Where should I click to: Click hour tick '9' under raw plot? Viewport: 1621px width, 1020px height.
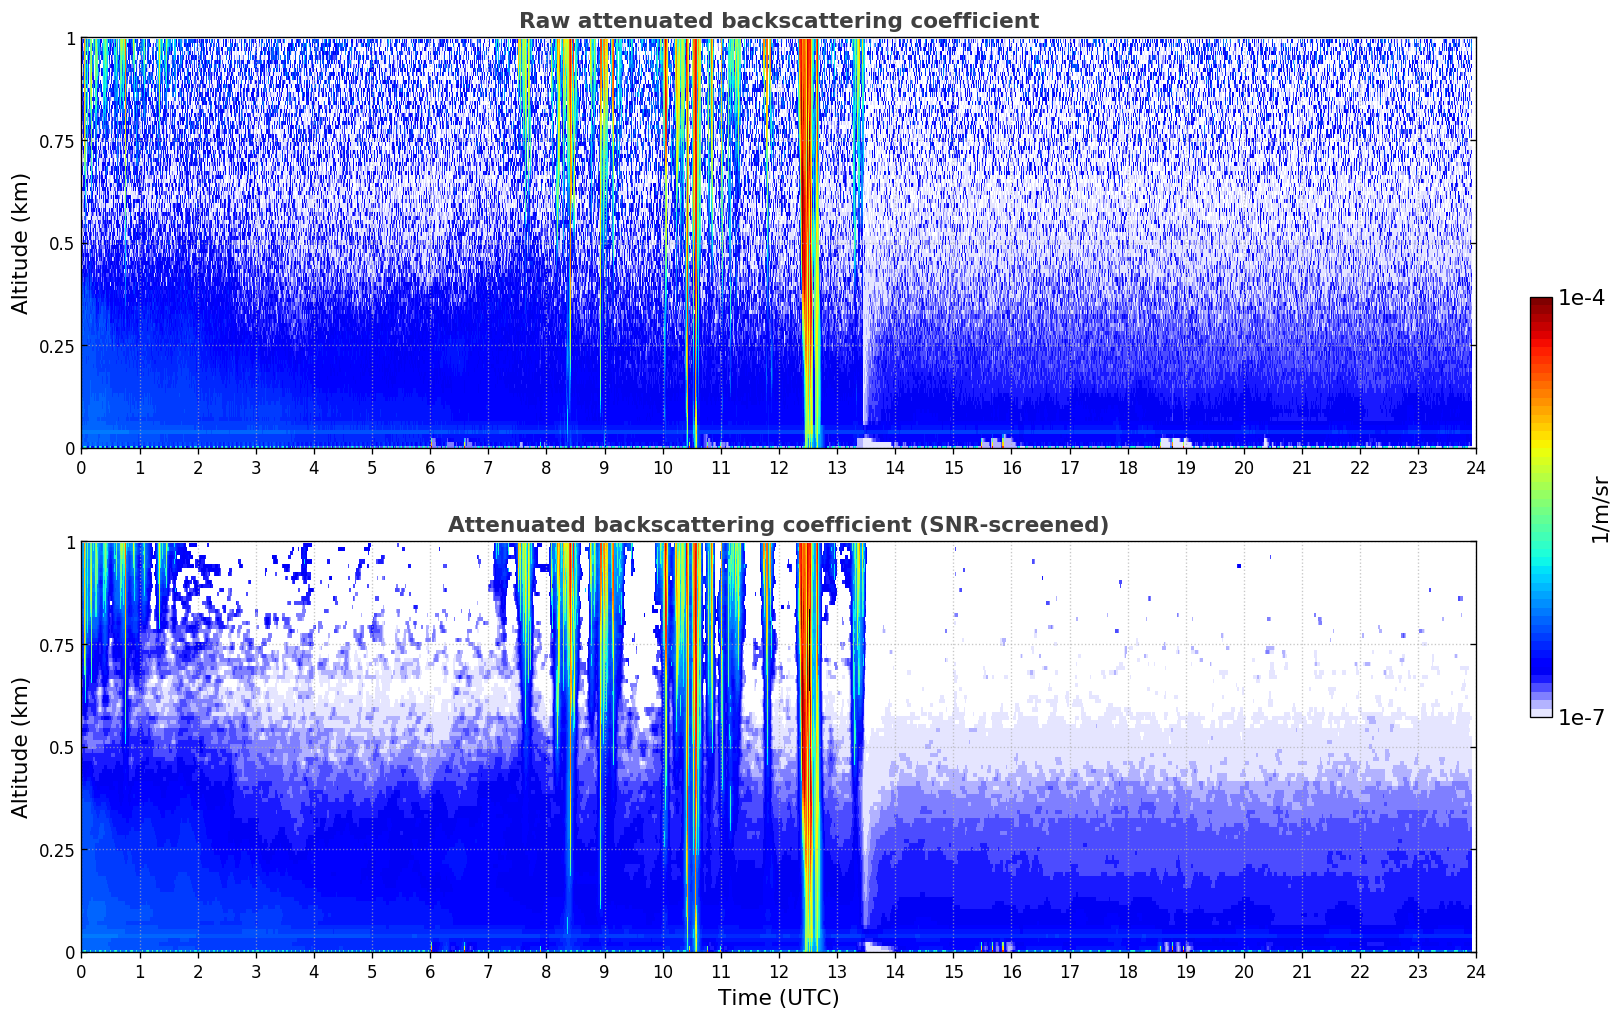(604, 467)
